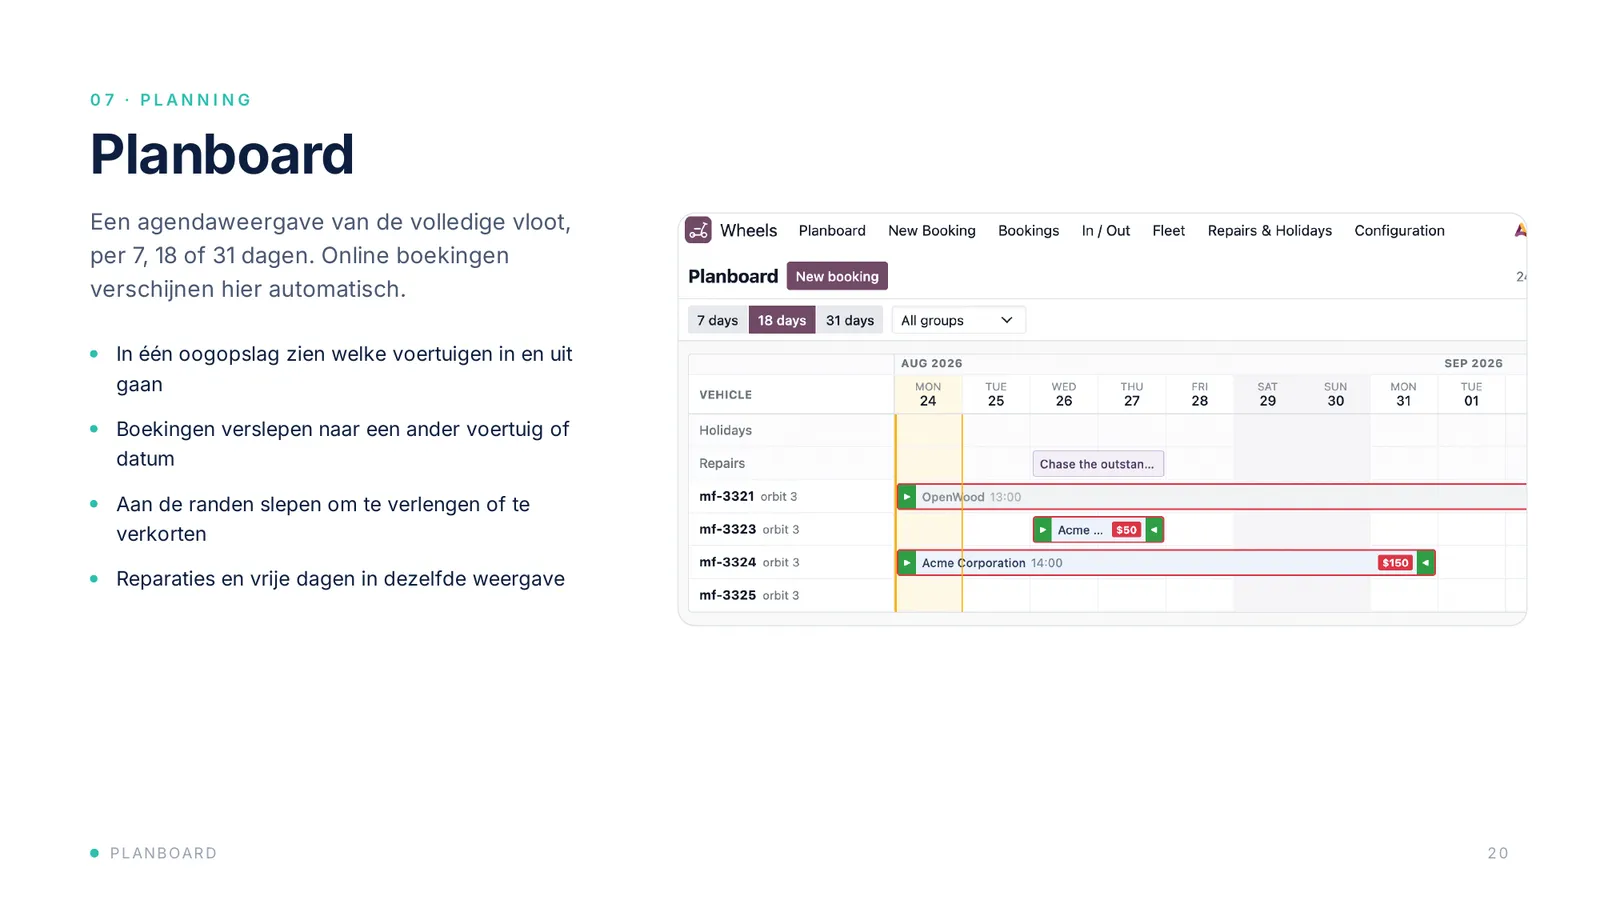Click the Wheels scooter app logo
Image resolution: width=1600 pixels, height=900 pixels.
[698, 230]
